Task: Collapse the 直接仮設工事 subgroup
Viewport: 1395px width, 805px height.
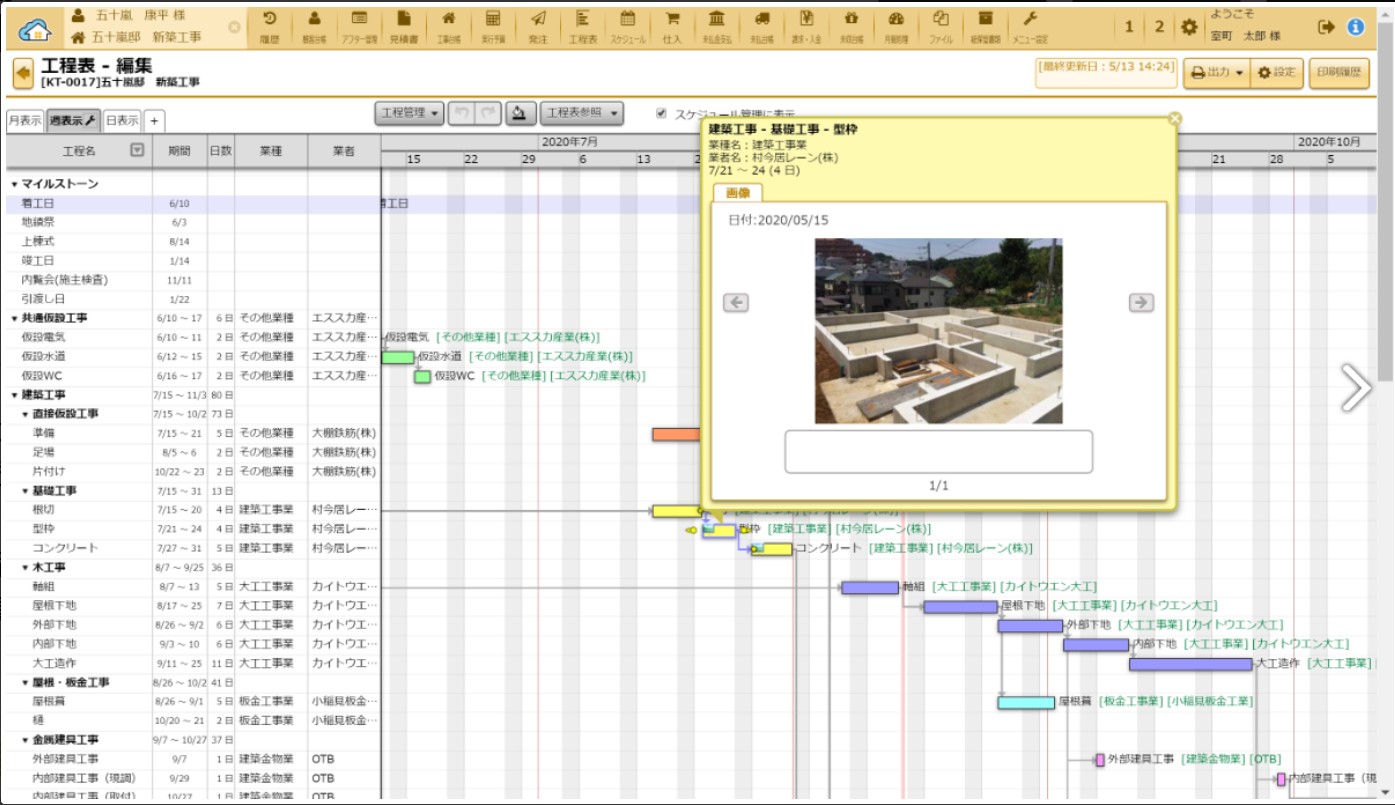Action: pyautogui.click(x=25, y=414)
